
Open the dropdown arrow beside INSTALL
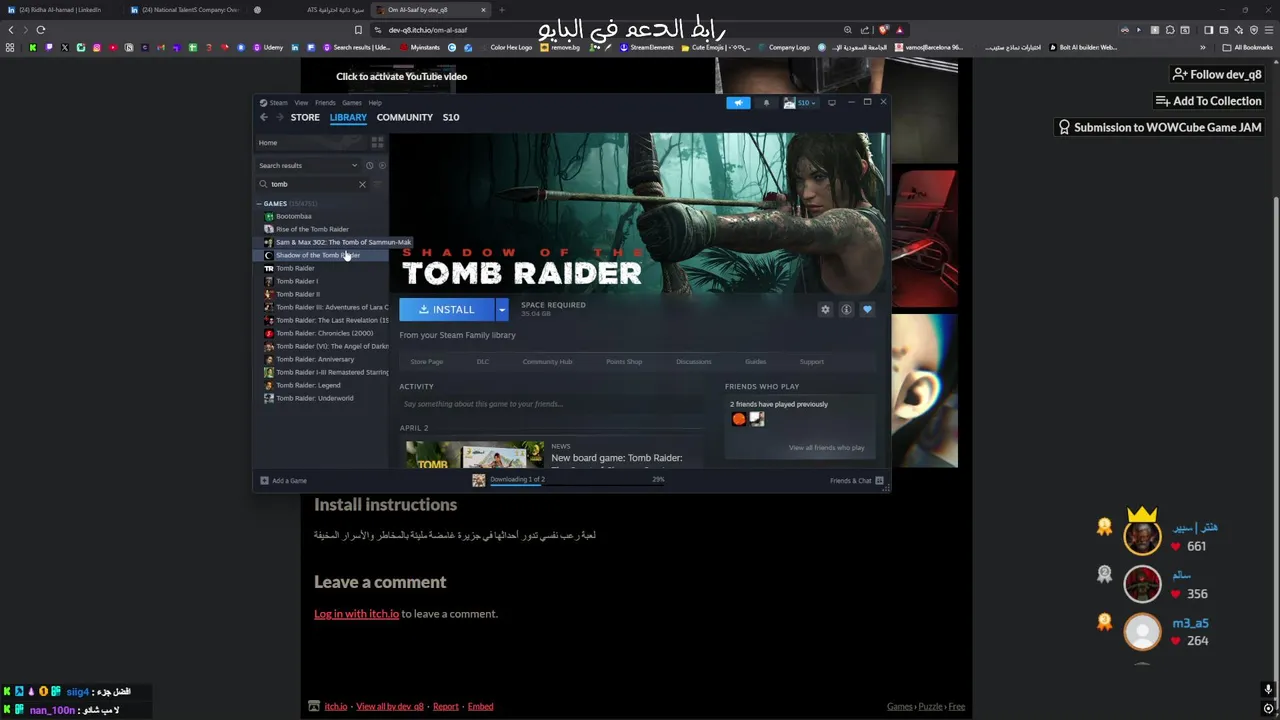click(x=502, y=309)
